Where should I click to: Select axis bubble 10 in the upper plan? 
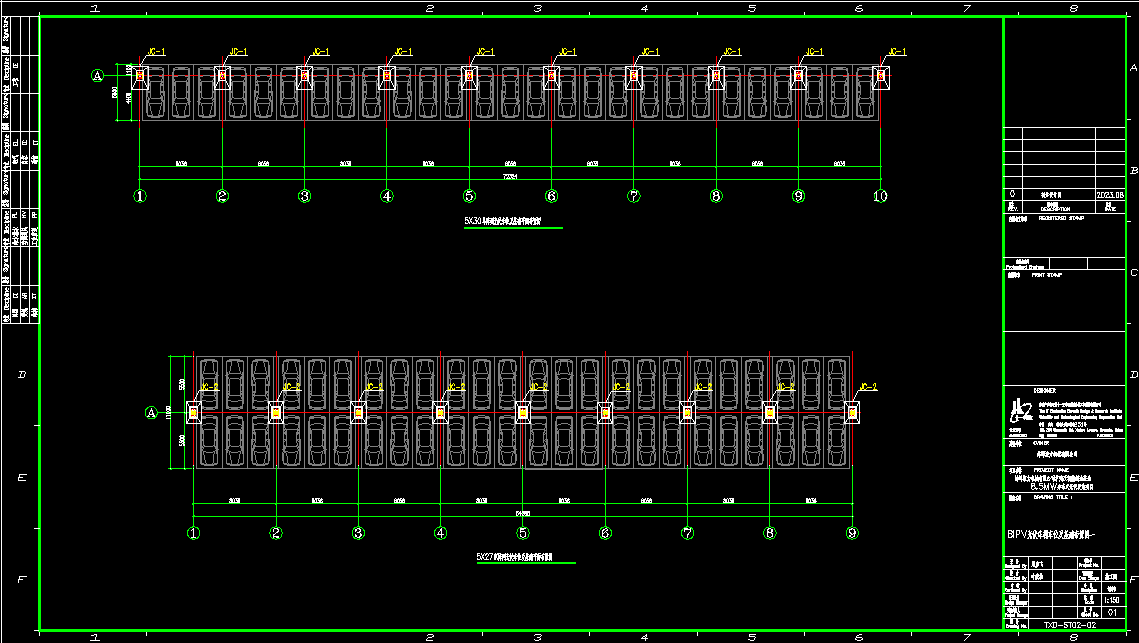tap(880, 195)
